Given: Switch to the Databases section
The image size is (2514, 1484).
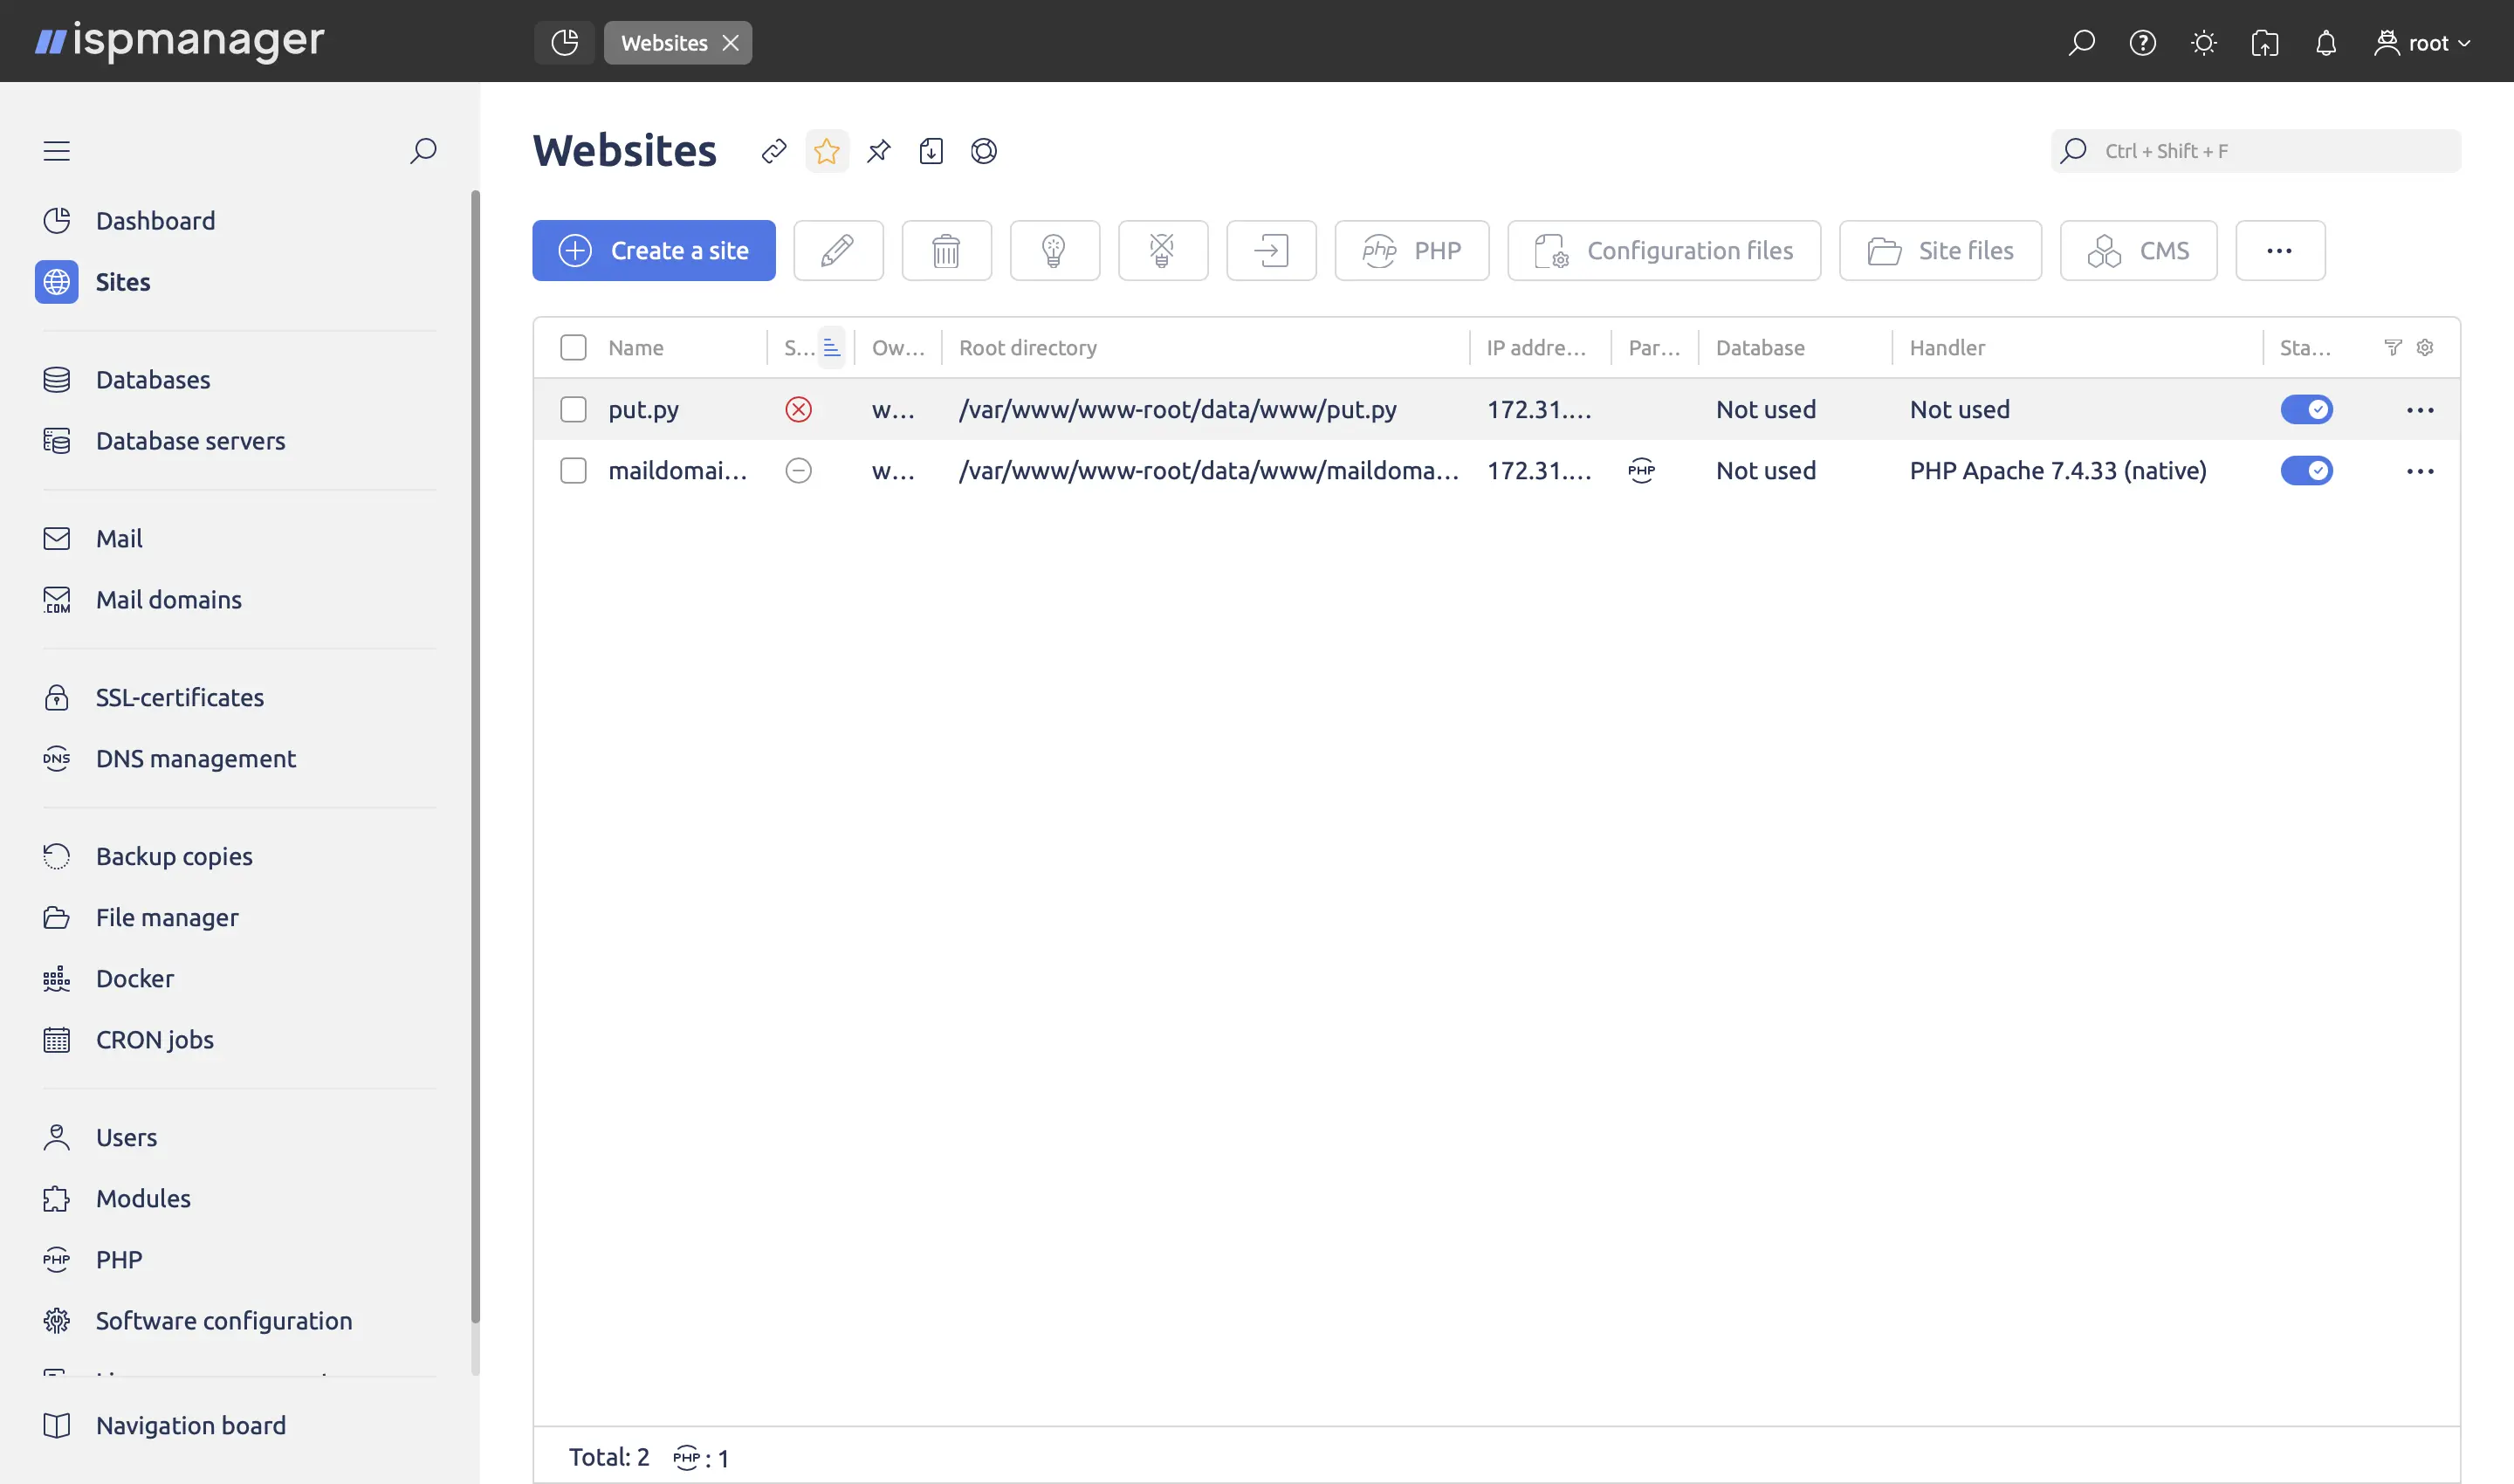Looking at the screenshot, I should pyautogui.click(x=153, y=379).
